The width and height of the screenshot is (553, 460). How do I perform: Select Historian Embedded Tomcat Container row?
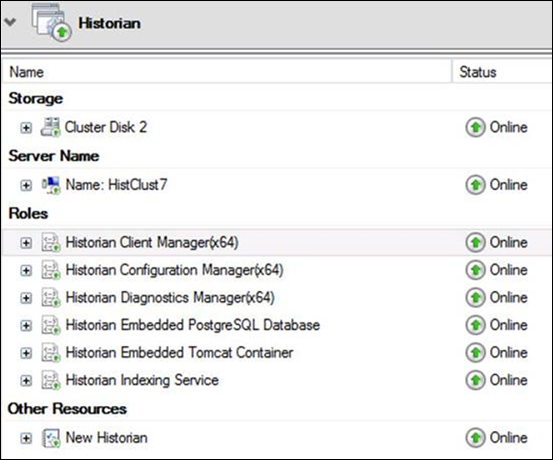[276, 353]
